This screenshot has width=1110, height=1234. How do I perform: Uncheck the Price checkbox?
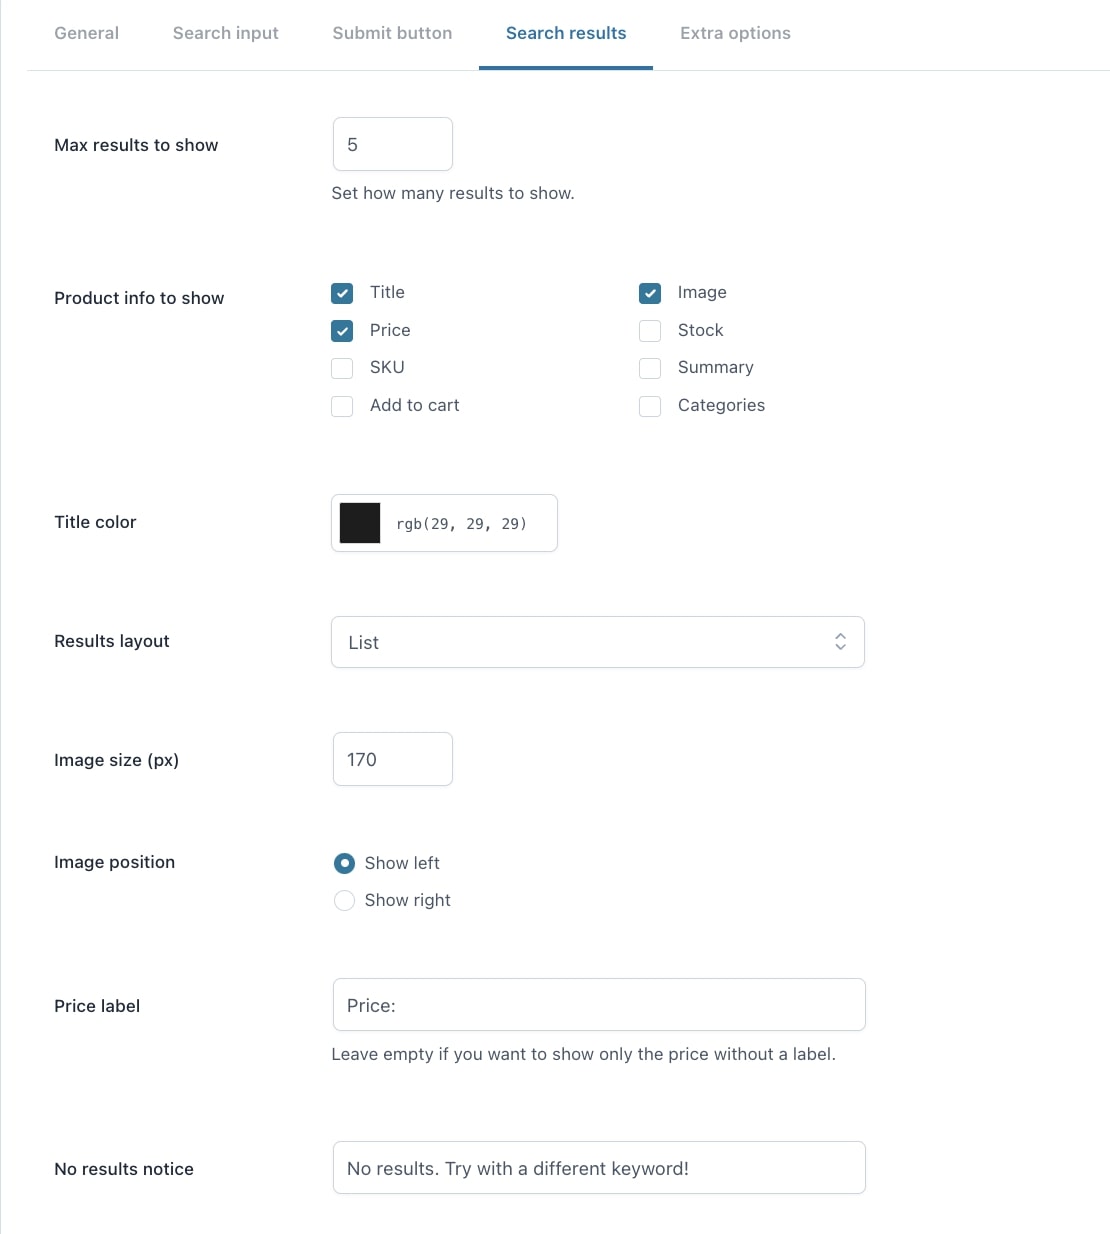(342, 331)
